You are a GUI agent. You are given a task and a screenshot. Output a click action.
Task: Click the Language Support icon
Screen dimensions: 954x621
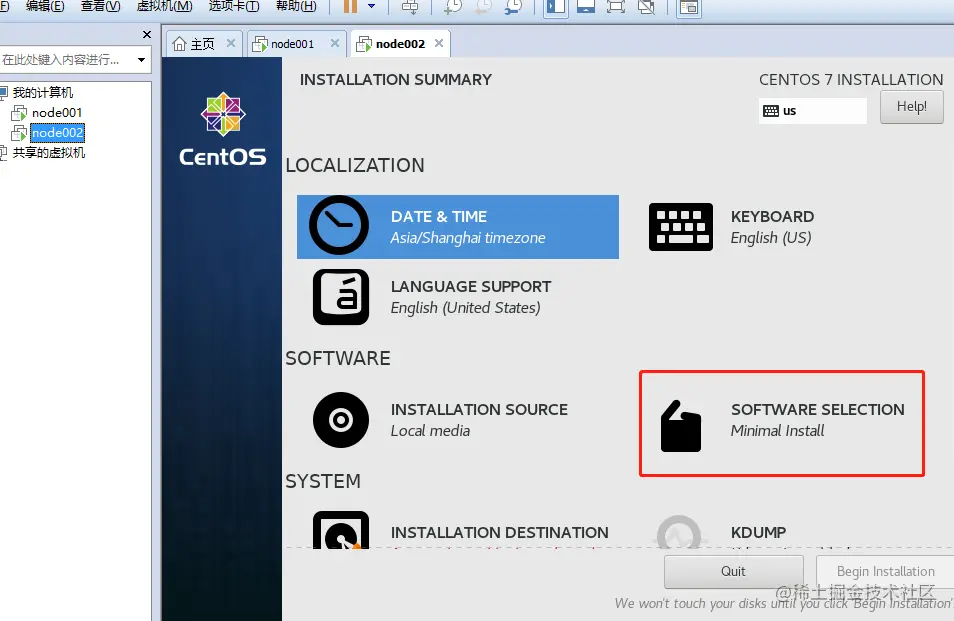coord(341,297)
